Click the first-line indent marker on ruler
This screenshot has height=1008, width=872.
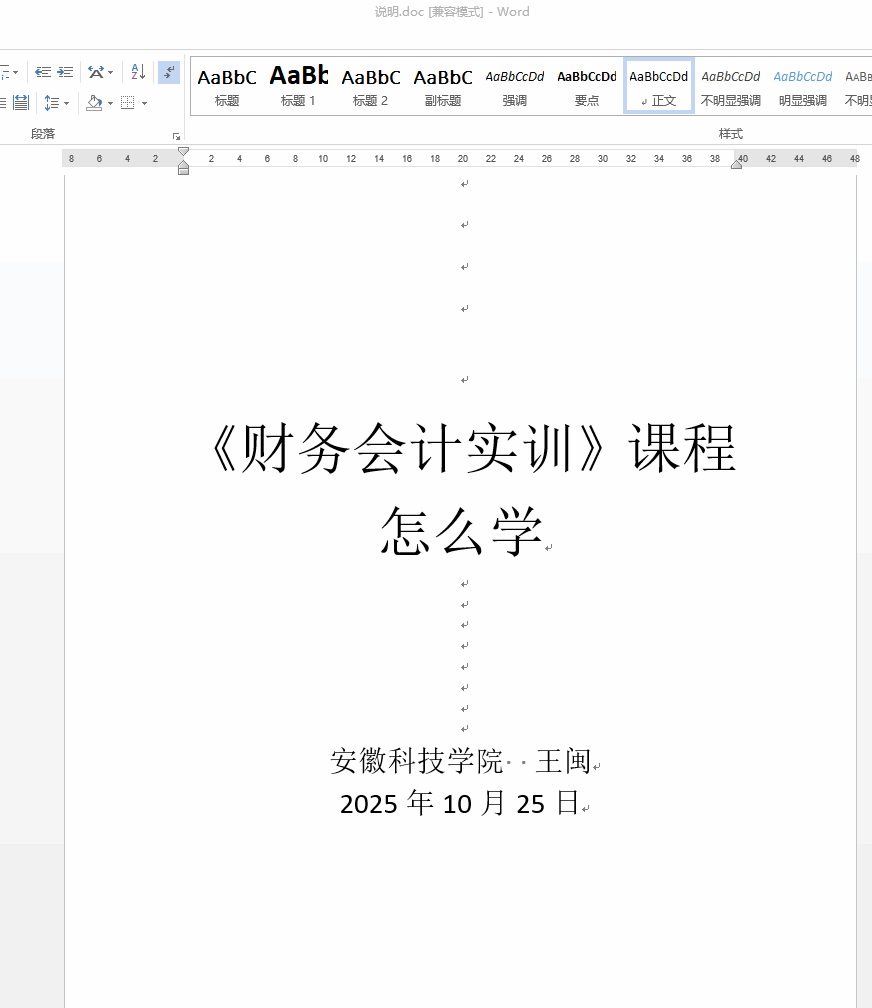pos(183,152)
